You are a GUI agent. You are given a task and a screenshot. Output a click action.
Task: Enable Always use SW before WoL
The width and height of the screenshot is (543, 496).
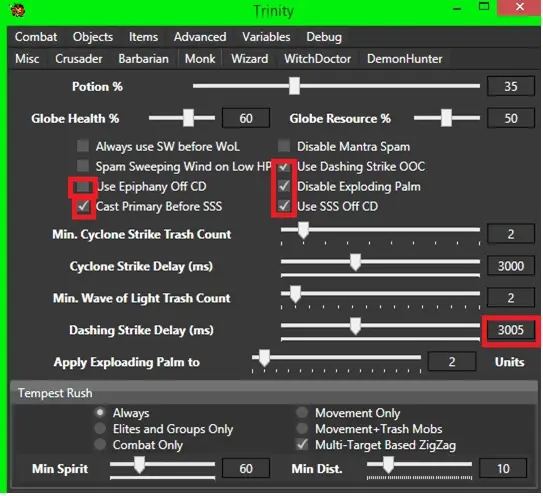(x=83, y=146)
